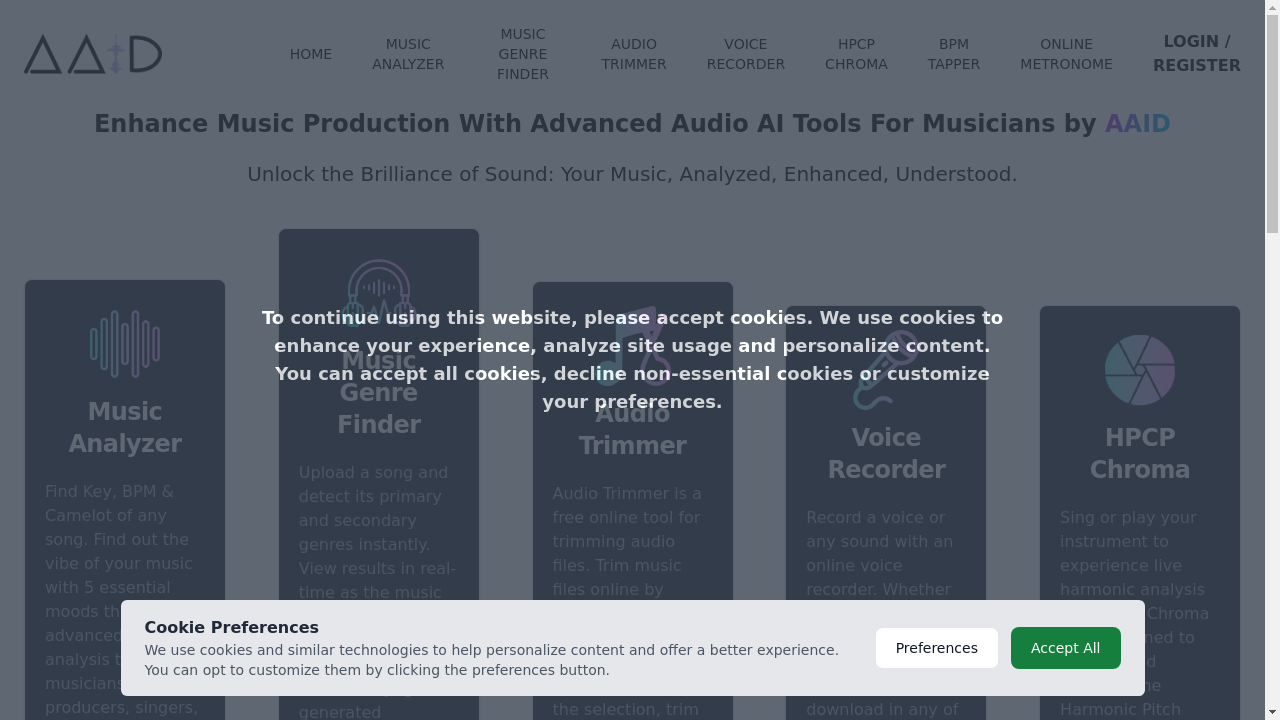Click the Music Genre Finder headphones icon
Viewport: 1280px width, 720px height.
[379, 293]
